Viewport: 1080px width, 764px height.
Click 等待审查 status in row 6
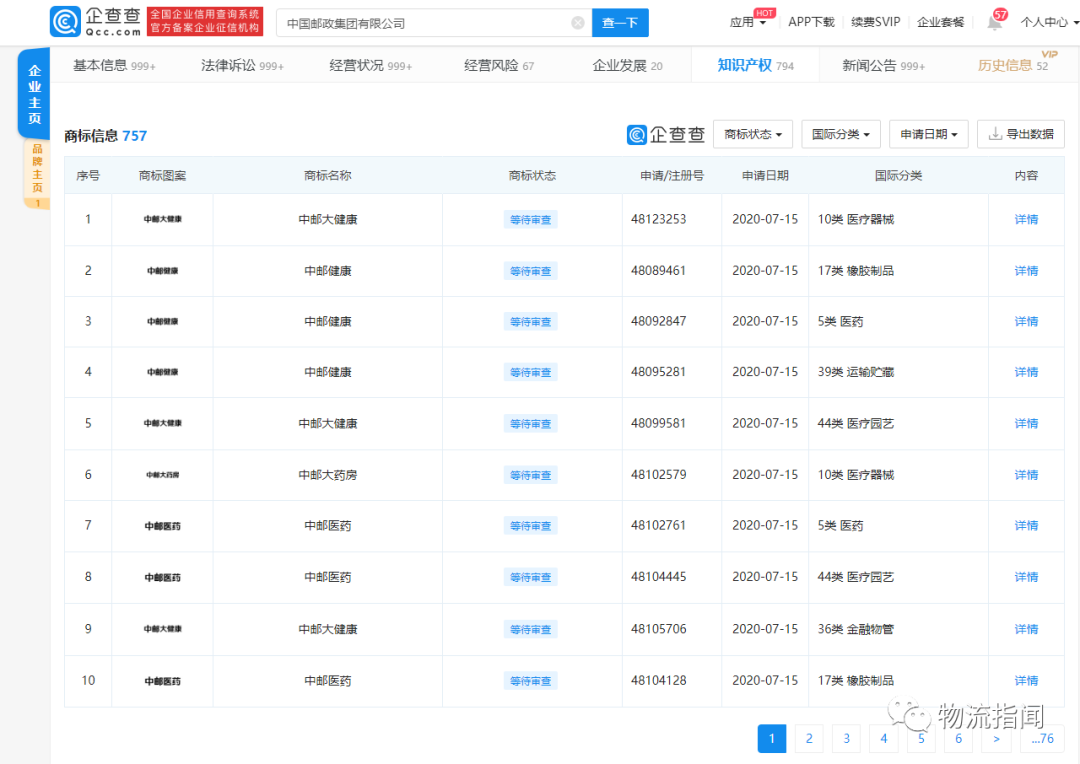coord(530,475)
